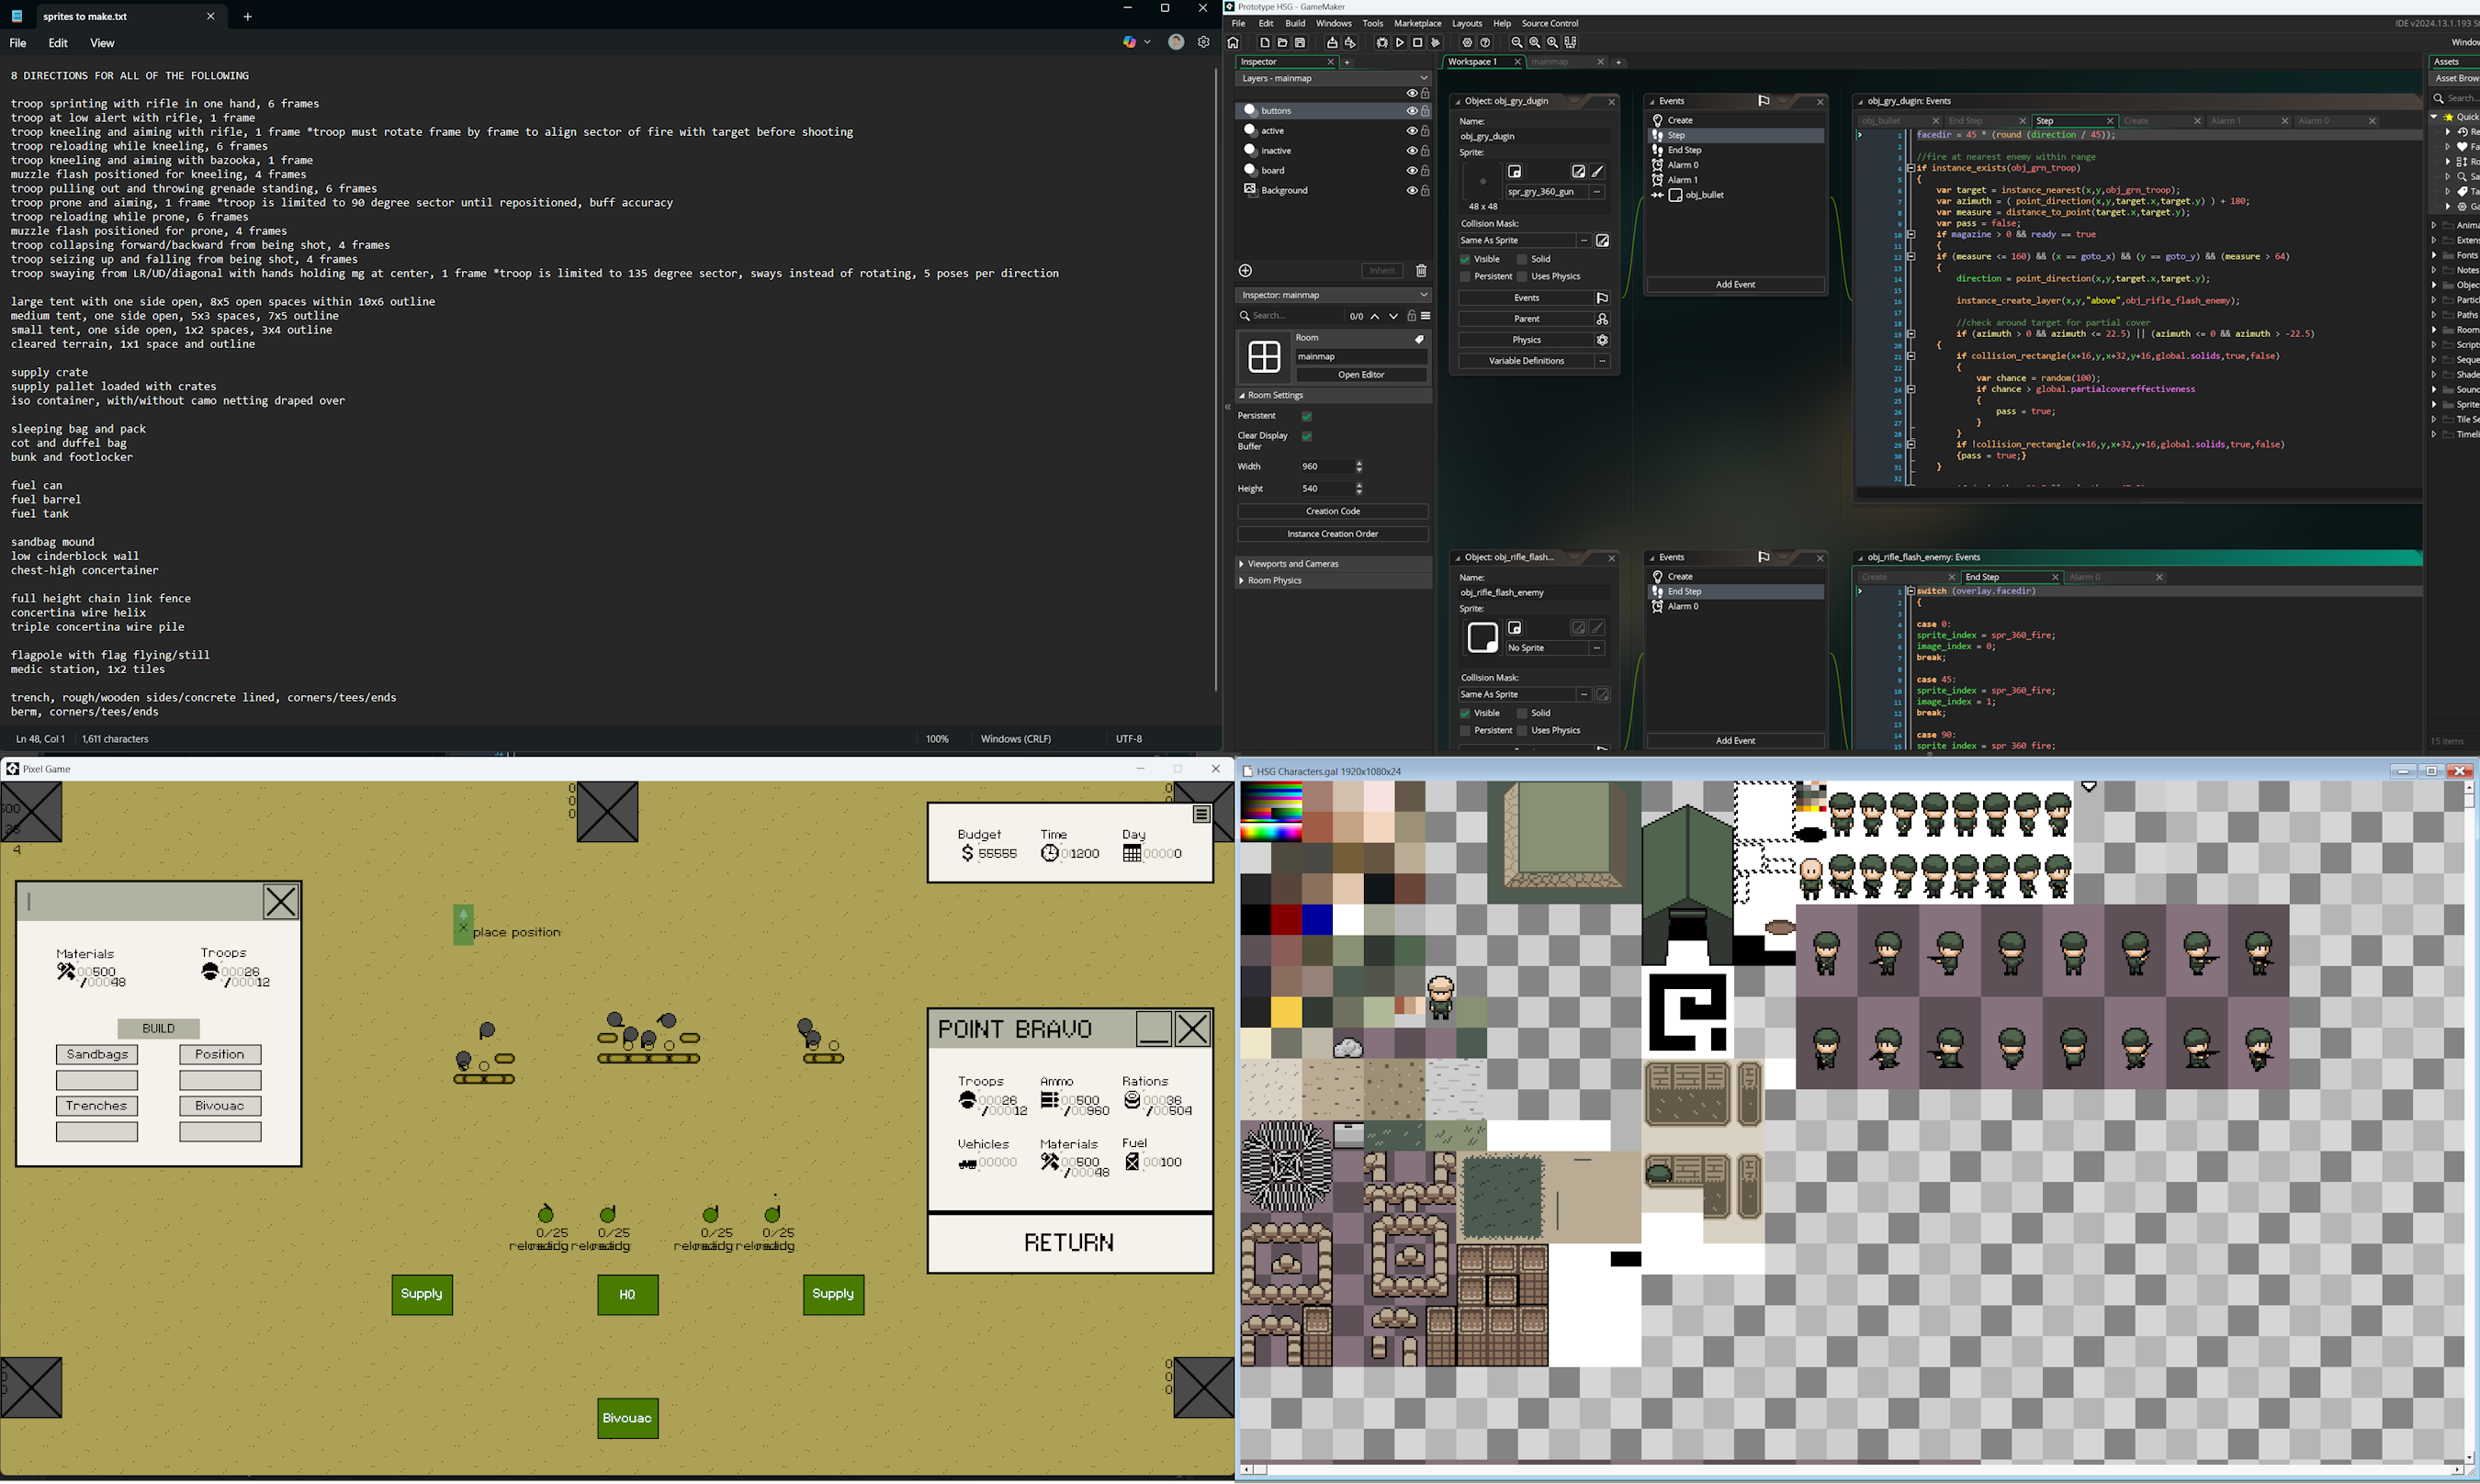Enable Uses Physics for obj_gry_dugin
The width and height of the screenshot is (2480, 1484).
coord(1522,277)
